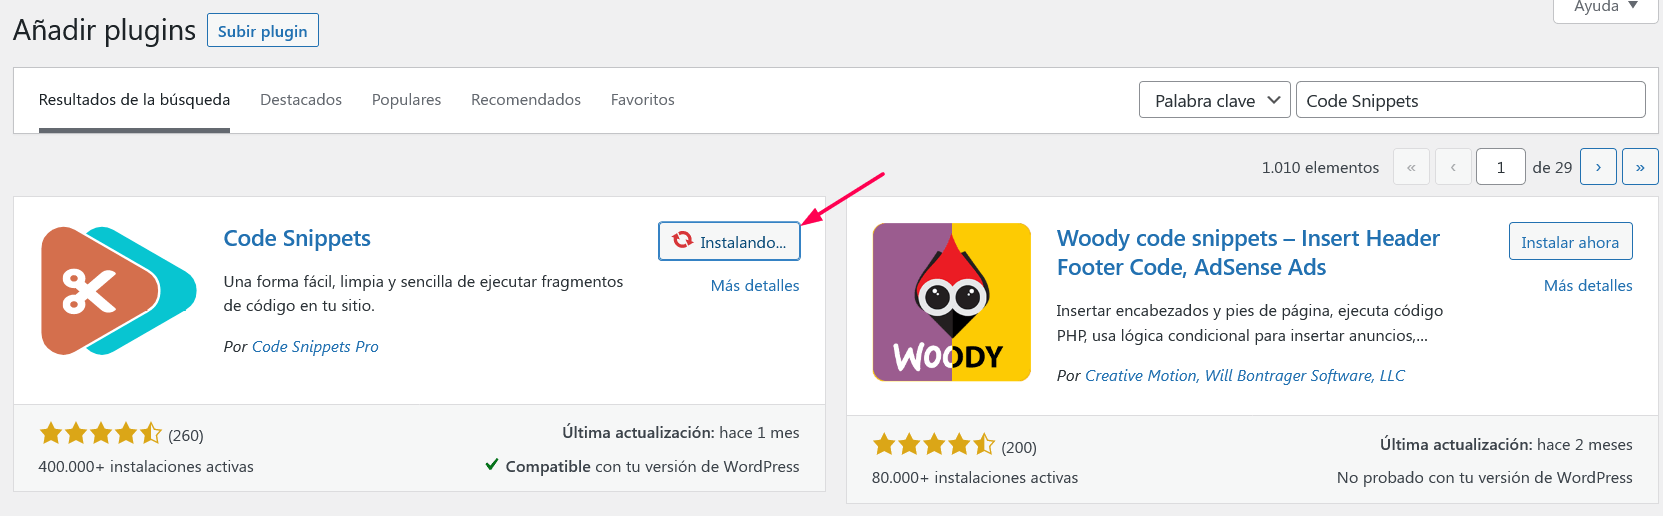The width and height of the screenshot is (1663, 516).
Task: Click the Instalando... button
Action: tap(729, 241)
